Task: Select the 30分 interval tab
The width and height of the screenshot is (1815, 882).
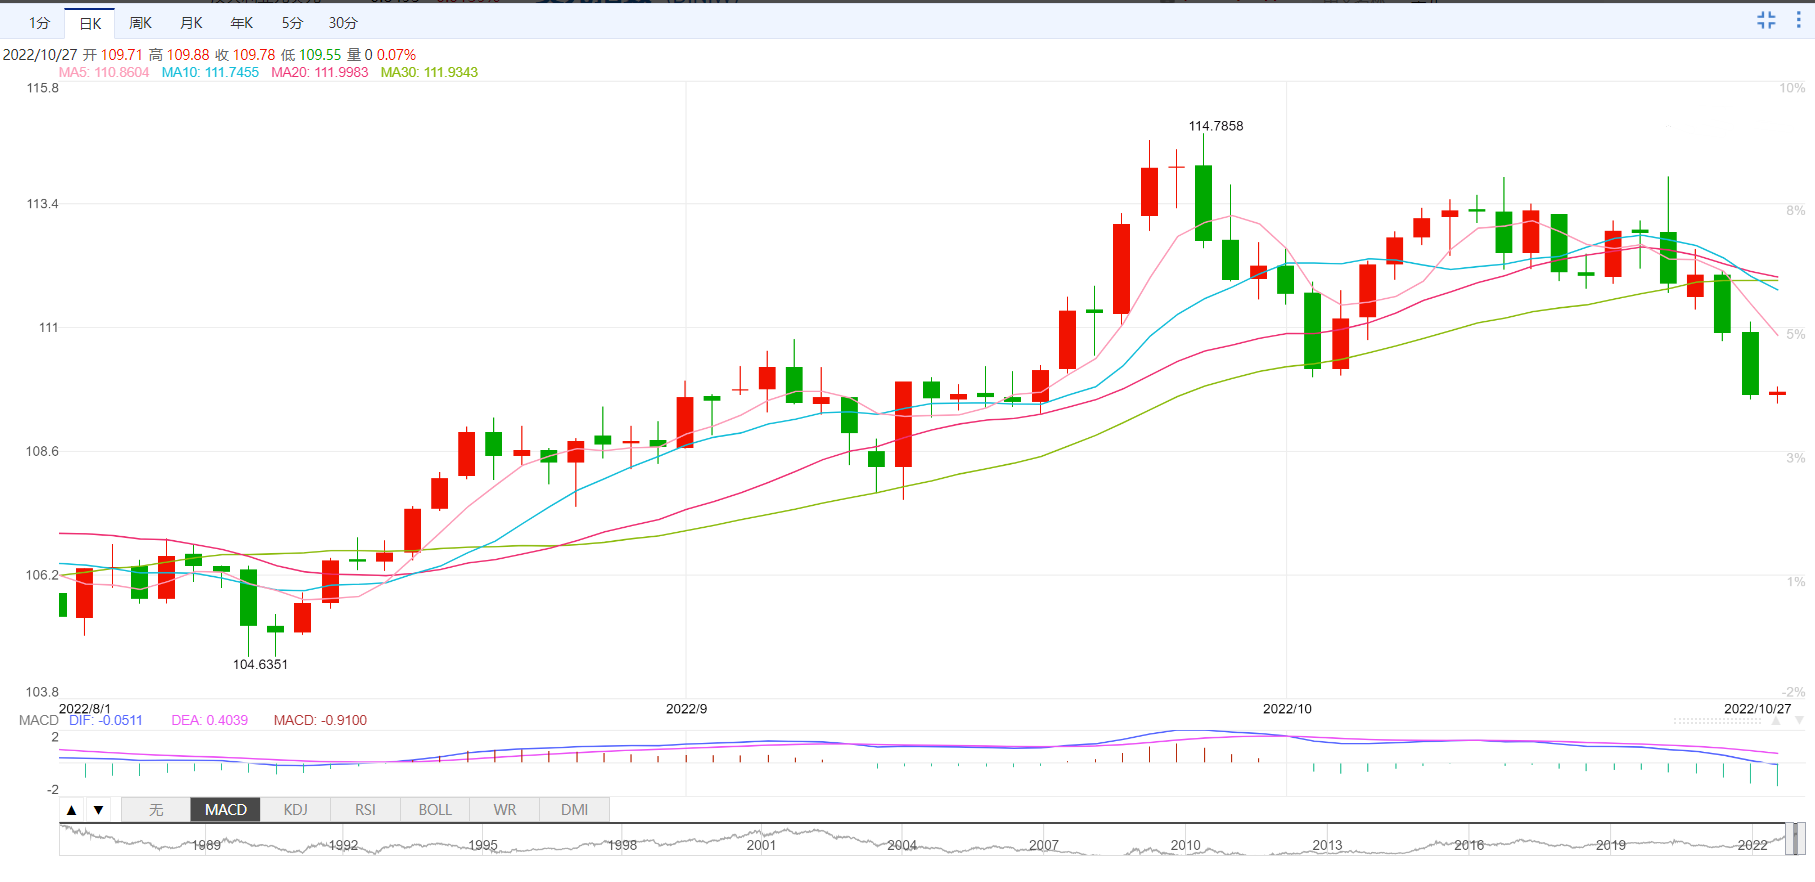Action: (343, 23)
